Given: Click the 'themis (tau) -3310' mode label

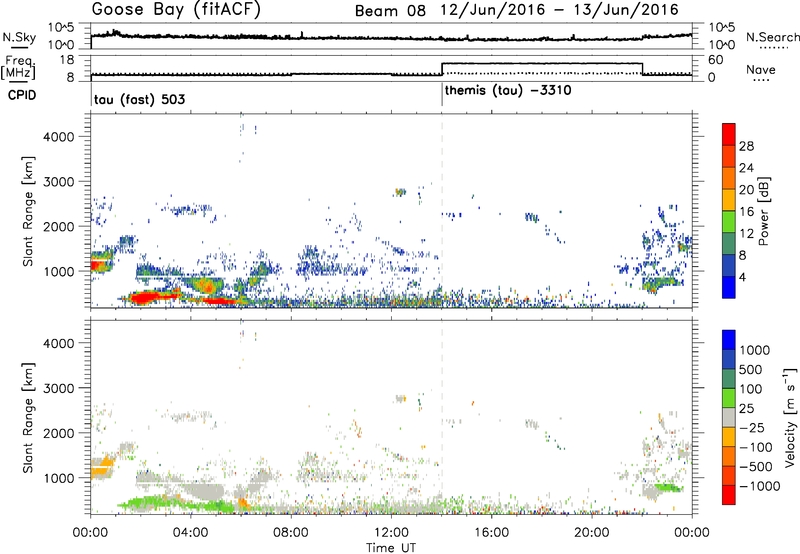Looking at the screenshot, I should click(508, 91).
